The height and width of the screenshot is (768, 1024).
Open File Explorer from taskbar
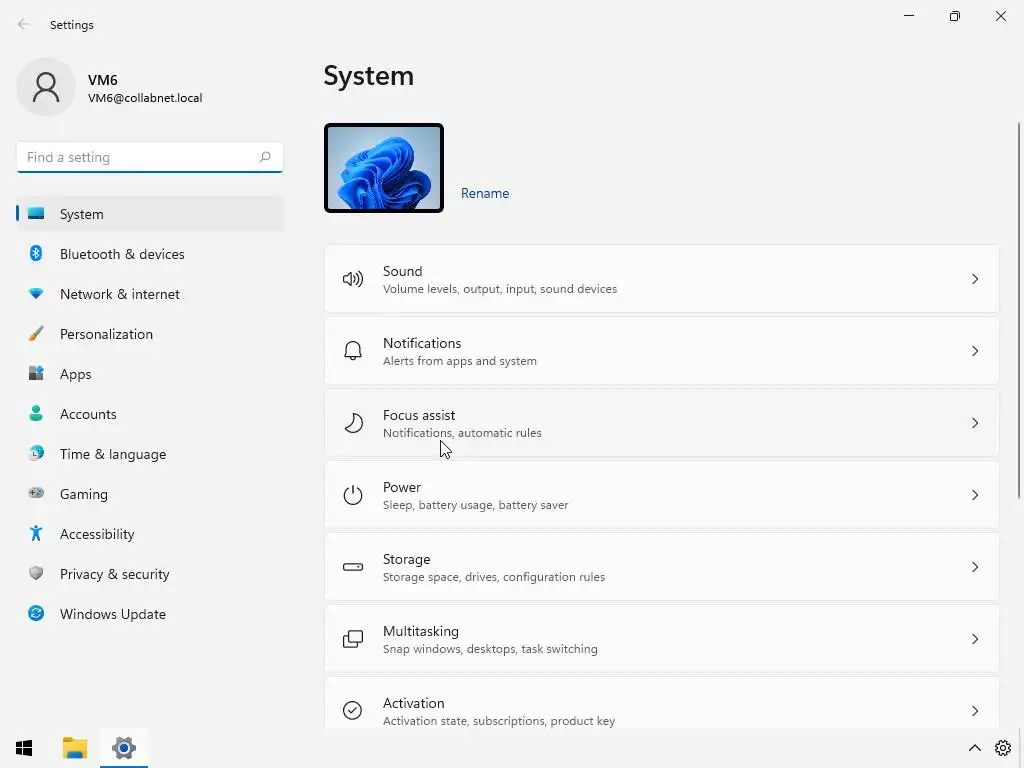click(x=74, y=748)
